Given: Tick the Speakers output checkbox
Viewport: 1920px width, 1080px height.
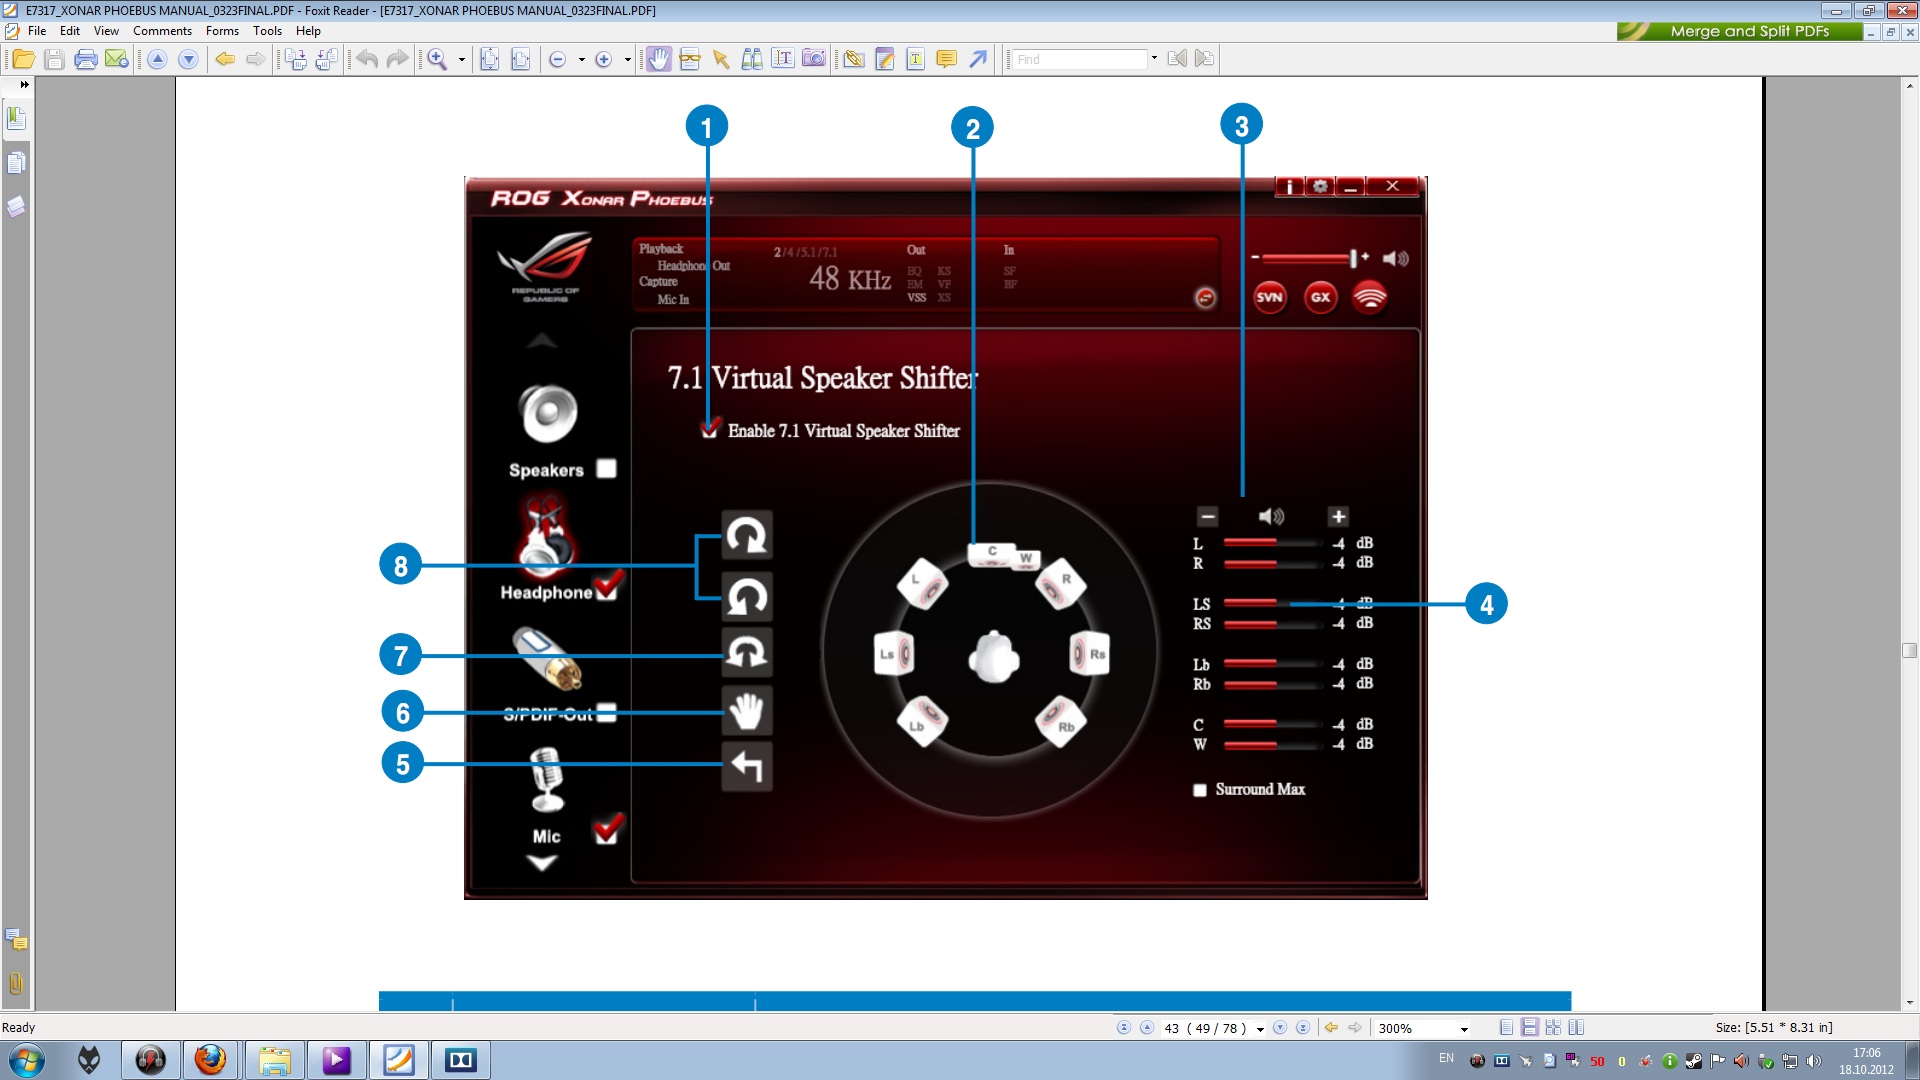Looking at the screenshot, I should click(x=606, y=469).
